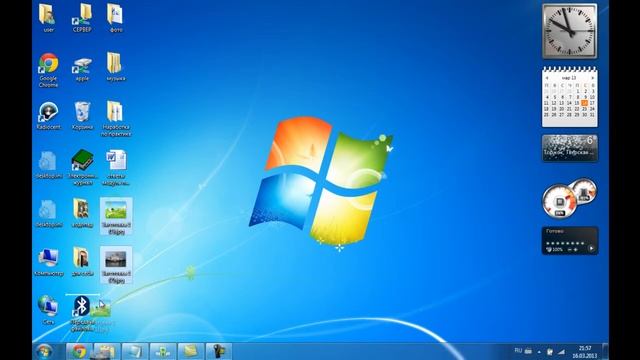Open the Action Center flag icon

tap(550, 351)
